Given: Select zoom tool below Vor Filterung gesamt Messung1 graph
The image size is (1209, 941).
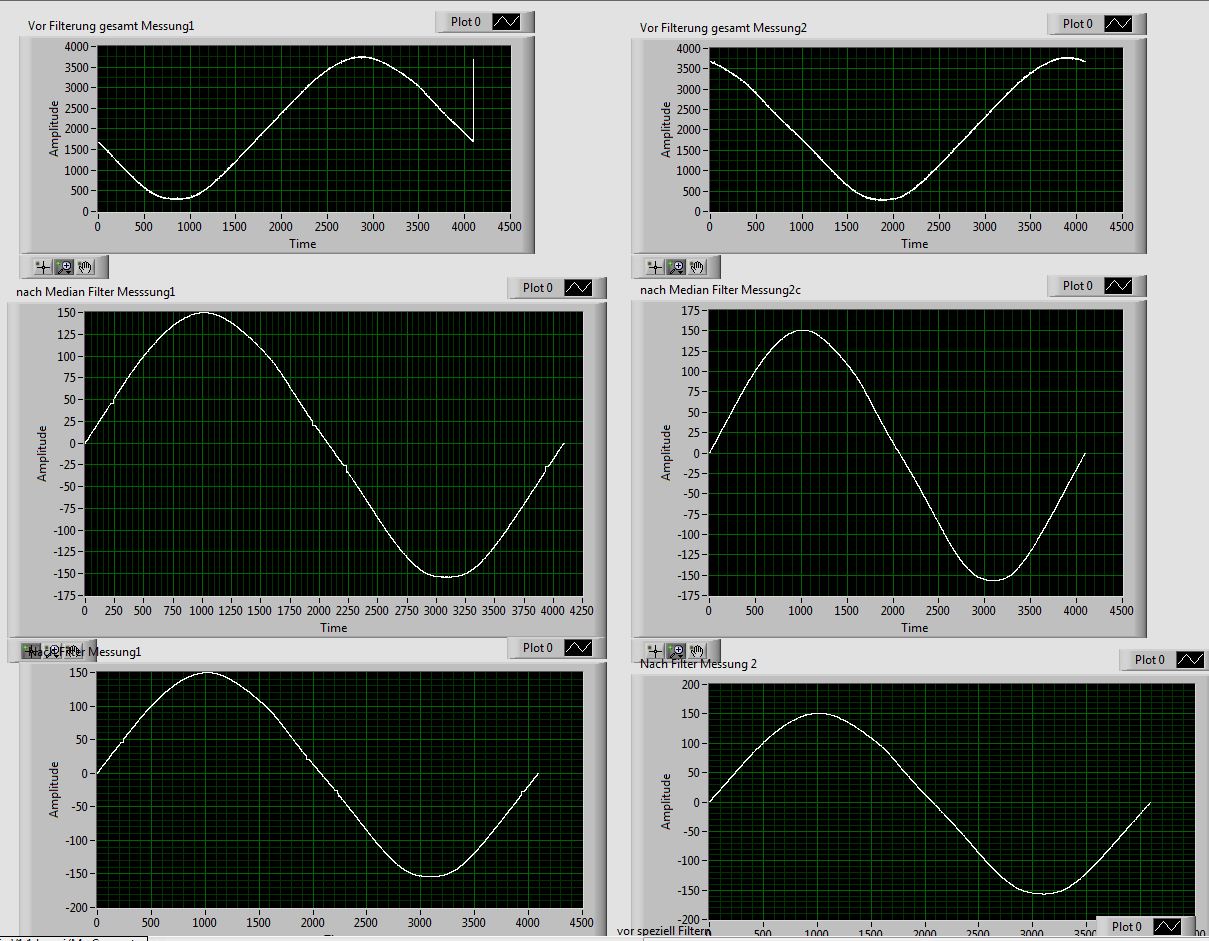Looking at the screenshot, I should tap(64, 267).
